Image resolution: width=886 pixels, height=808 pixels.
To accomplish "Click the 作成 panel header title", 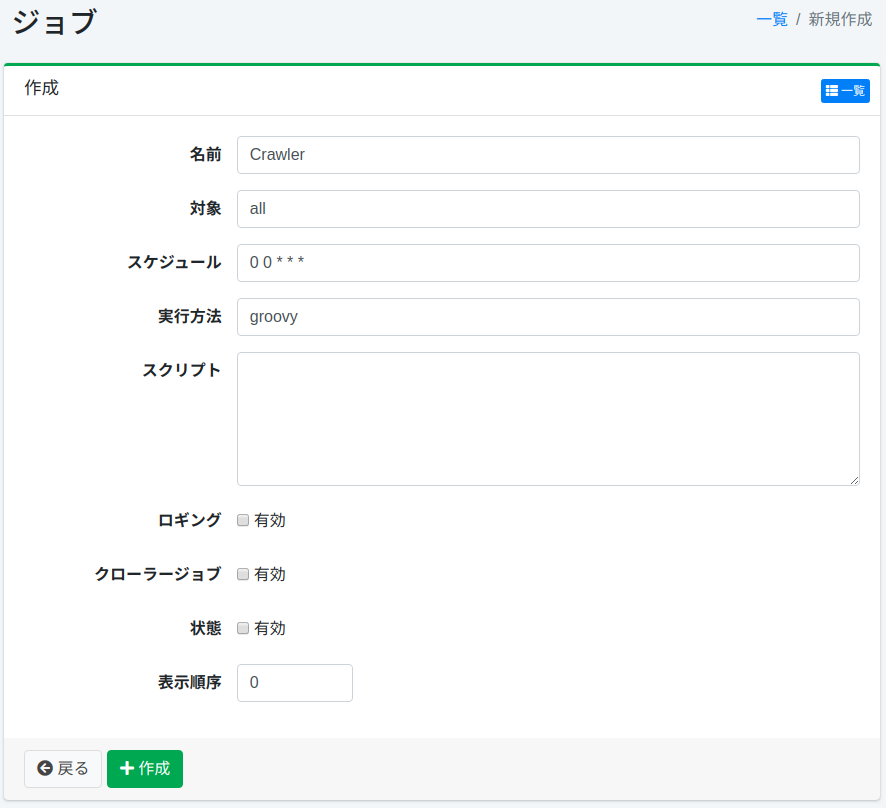I will point(42,88).
